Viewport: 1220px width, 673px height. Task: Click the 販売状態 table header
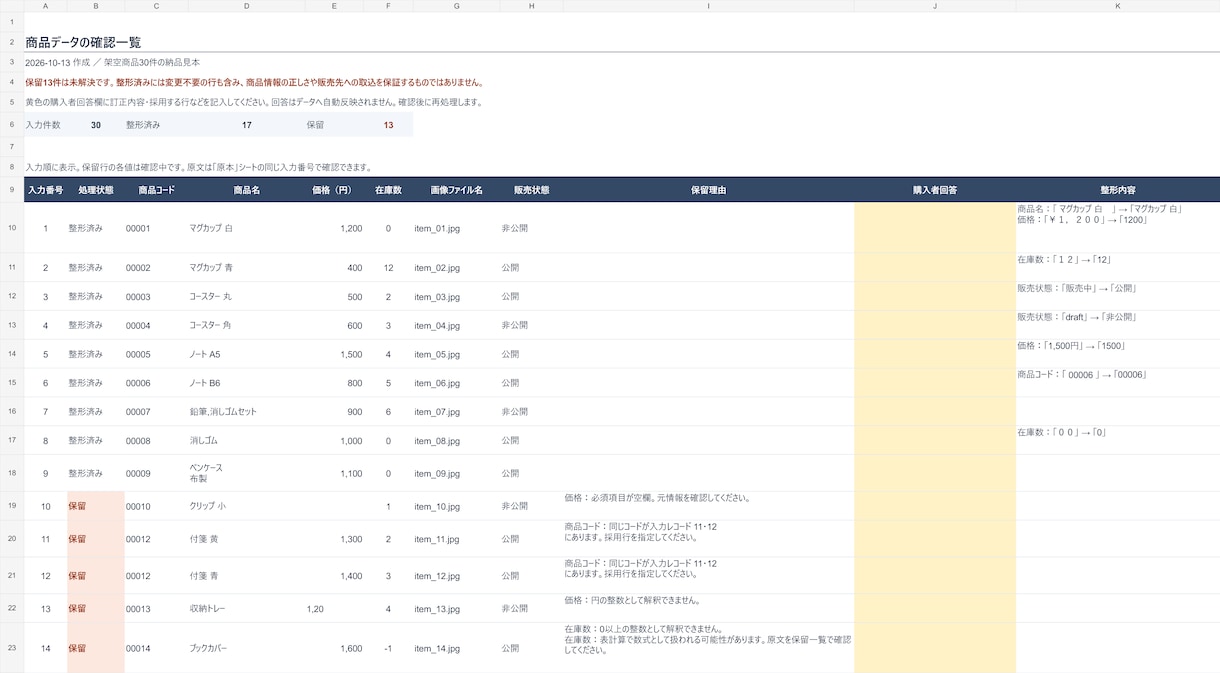[x=531, y=189]
